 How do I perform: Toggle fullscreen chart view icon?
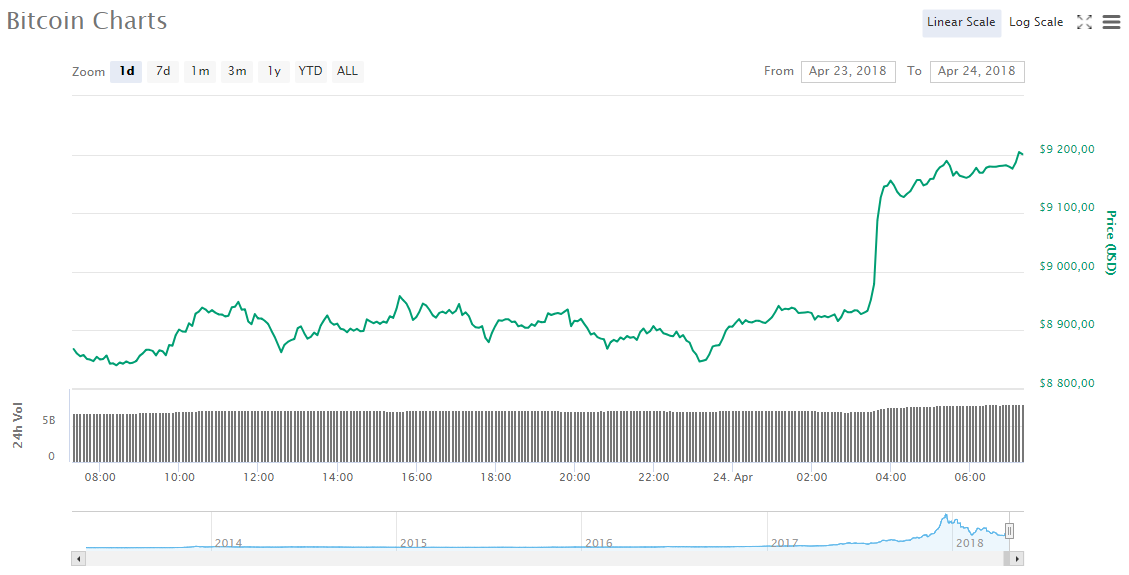[1084, 22]
